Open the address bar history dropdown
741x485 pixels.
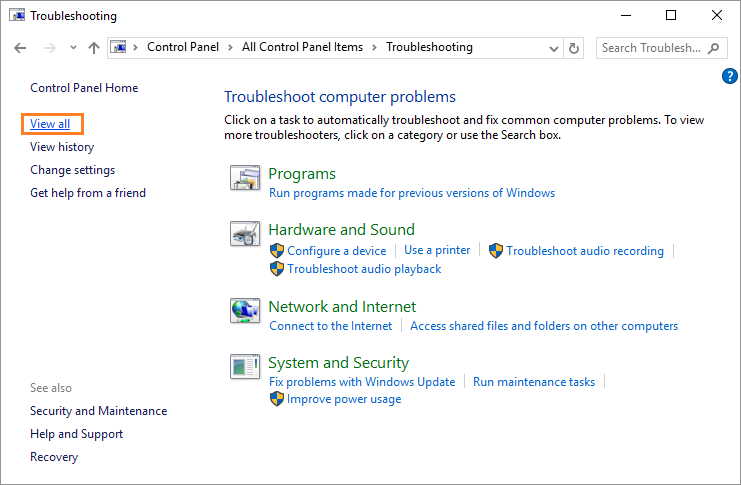point(554,48)
